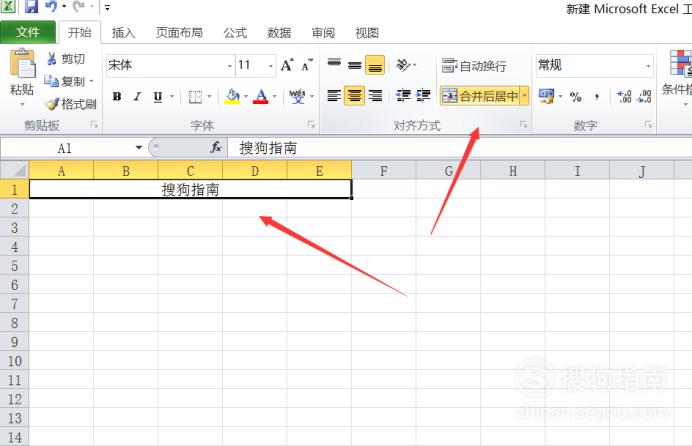This screenshot has width=692, height=446.
Task: Set middle vertical alignment
Action: click(x=354, y=65)
